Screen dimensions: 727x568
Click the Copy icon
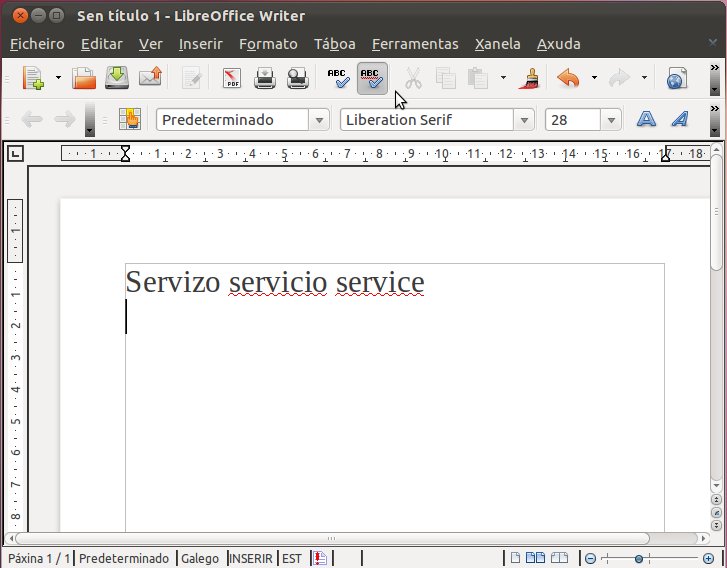tap(446, 78)
